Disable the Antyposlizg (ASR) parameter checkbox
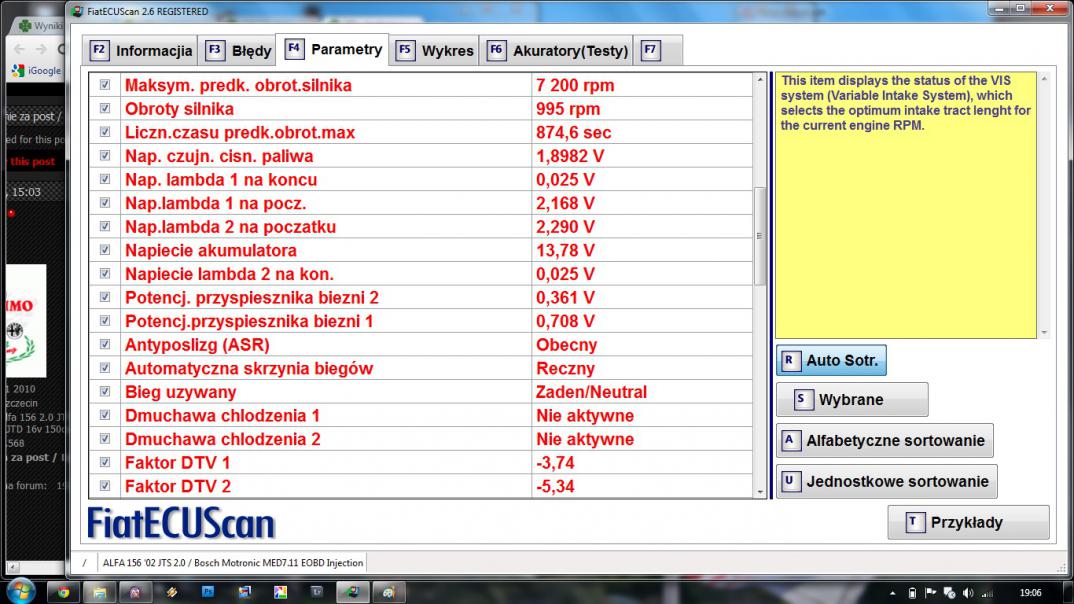This screenshot has height=604, width=1074. pos(105,345)
